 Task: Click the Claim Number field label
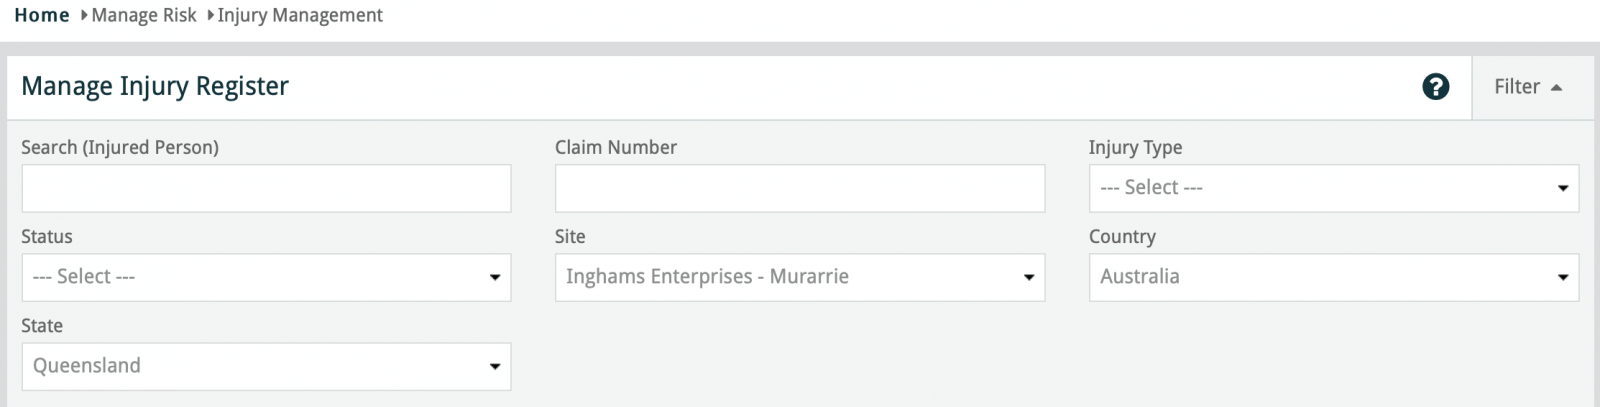(x=616, y=147)
